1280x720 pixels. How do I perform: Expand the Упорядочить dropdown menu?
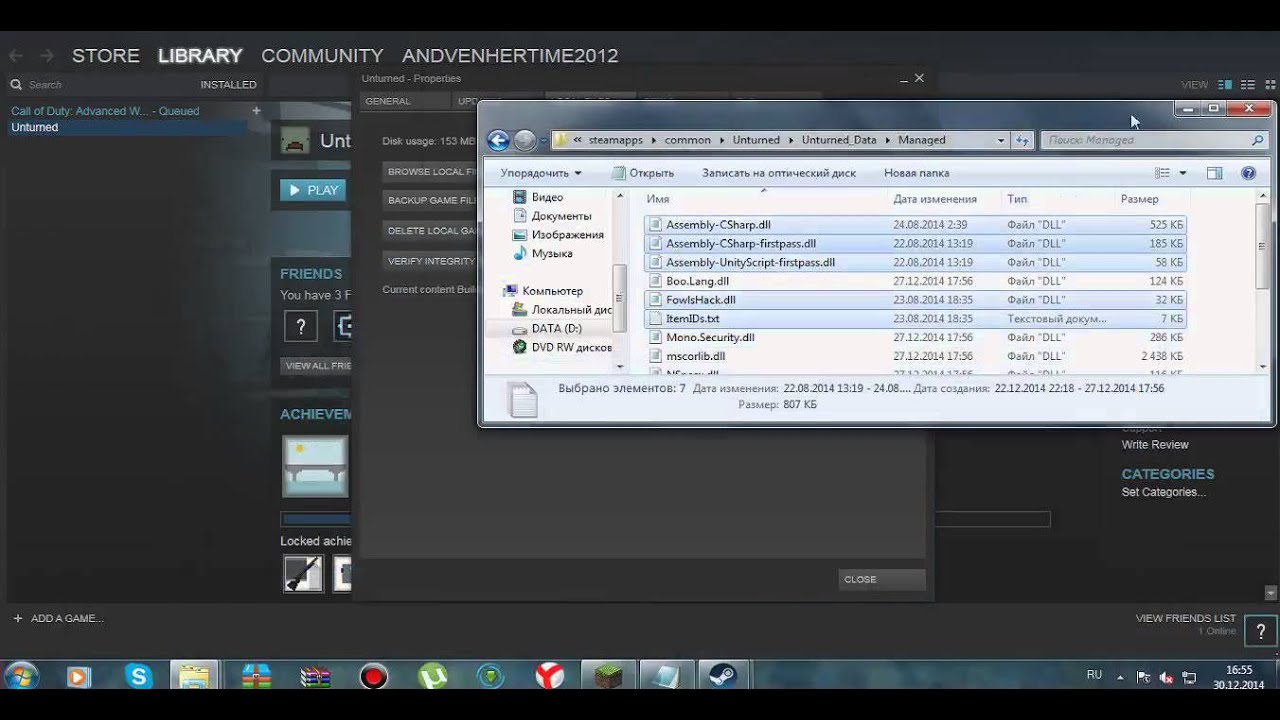(541, 173)
